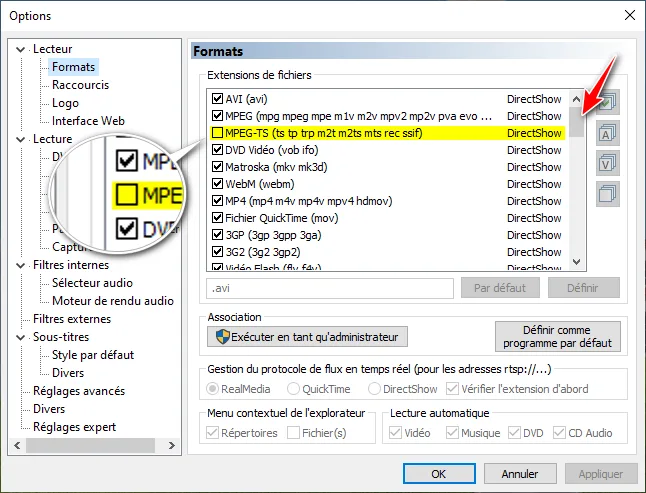Click the OK button
Screen dimensions: 646x493
439,474
